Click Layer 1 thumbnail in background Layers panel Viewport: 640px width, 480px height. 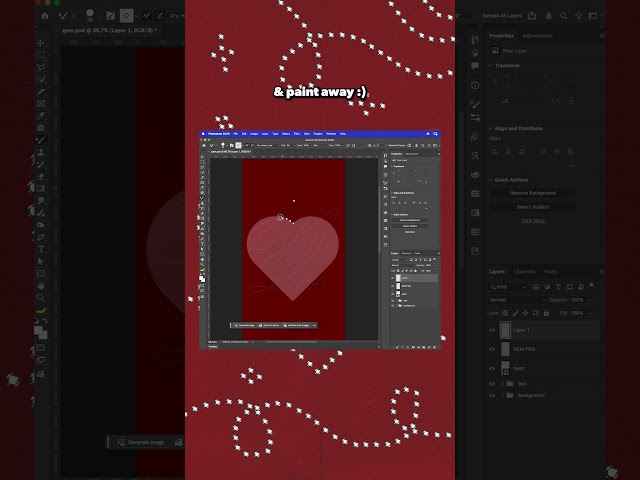[505, 330]
